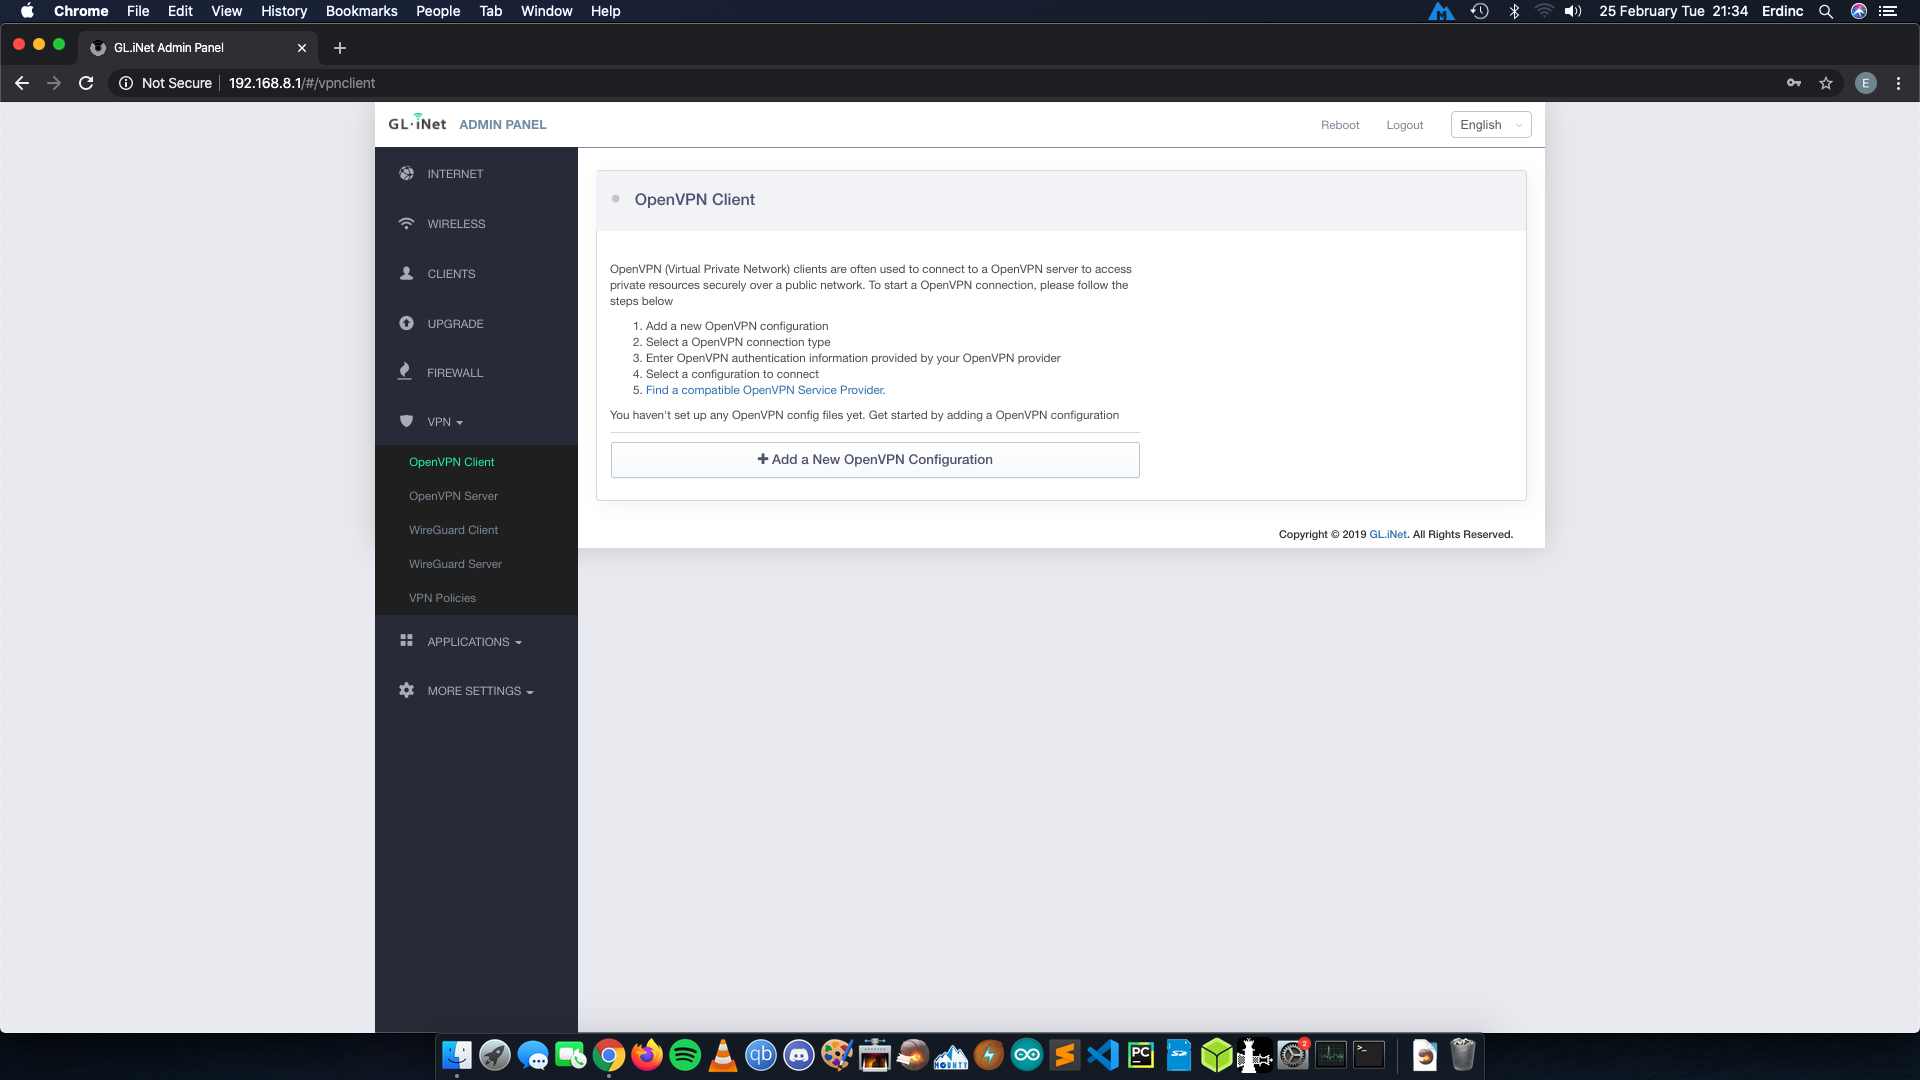Image resolution: width=1920 pixels, height=1080 pixels.
Task: Open WireGuard Client page
Action: tap(453, 530)
